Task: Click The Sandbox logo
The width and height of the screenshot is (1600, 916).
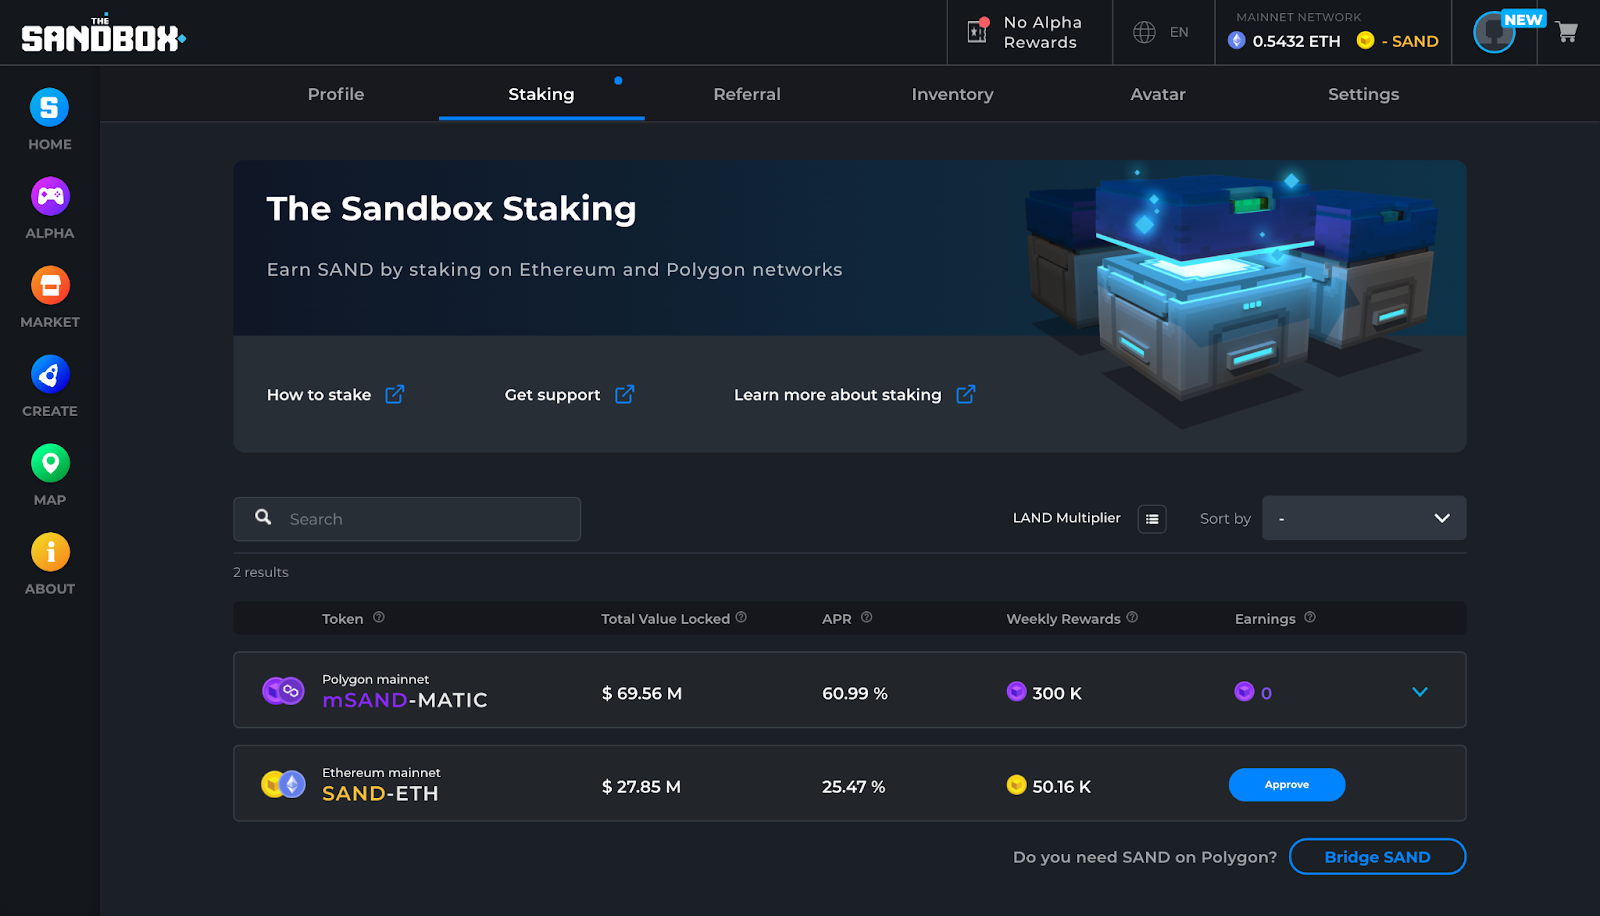Action: pos(103,35)
